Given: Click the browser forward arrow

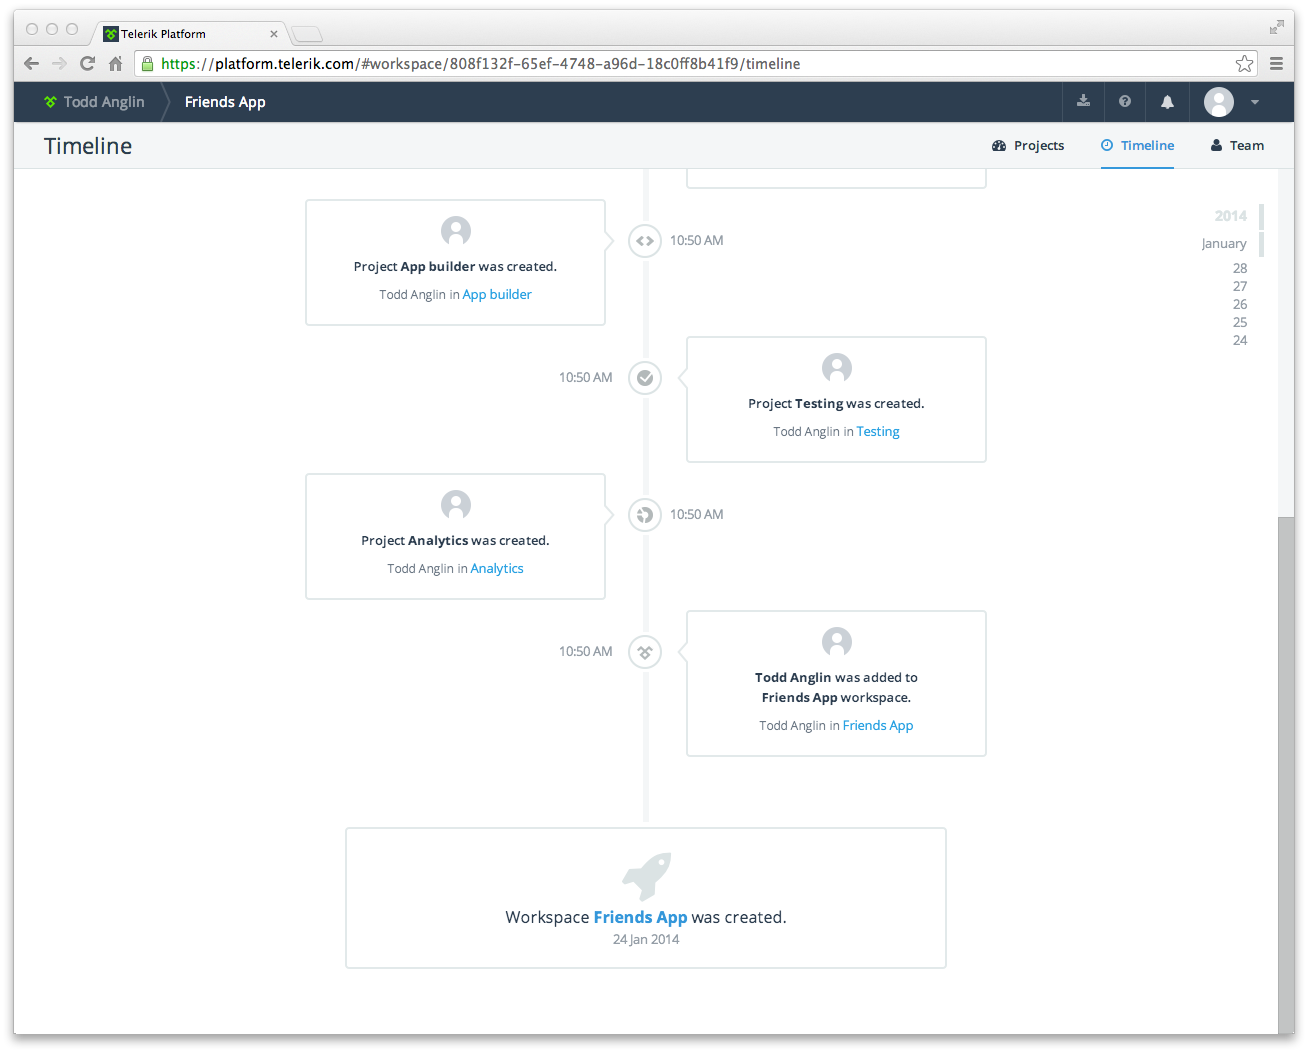Looking at the screenshot, I should (x=59, y=64).
